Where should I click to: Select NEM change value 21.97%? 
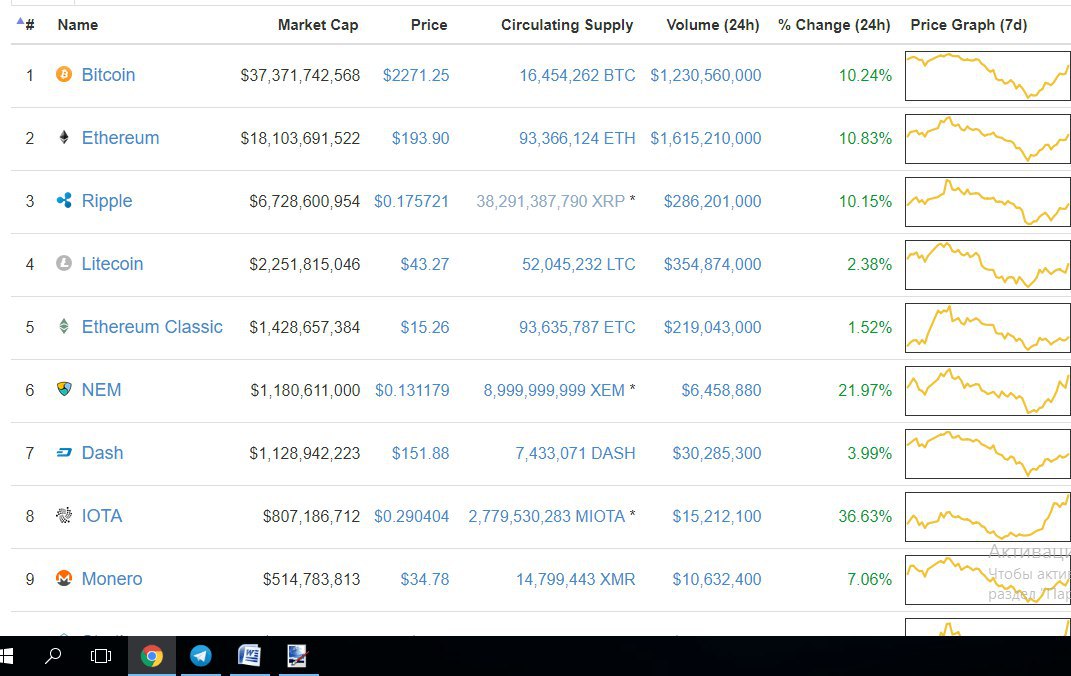coord(865,390)
